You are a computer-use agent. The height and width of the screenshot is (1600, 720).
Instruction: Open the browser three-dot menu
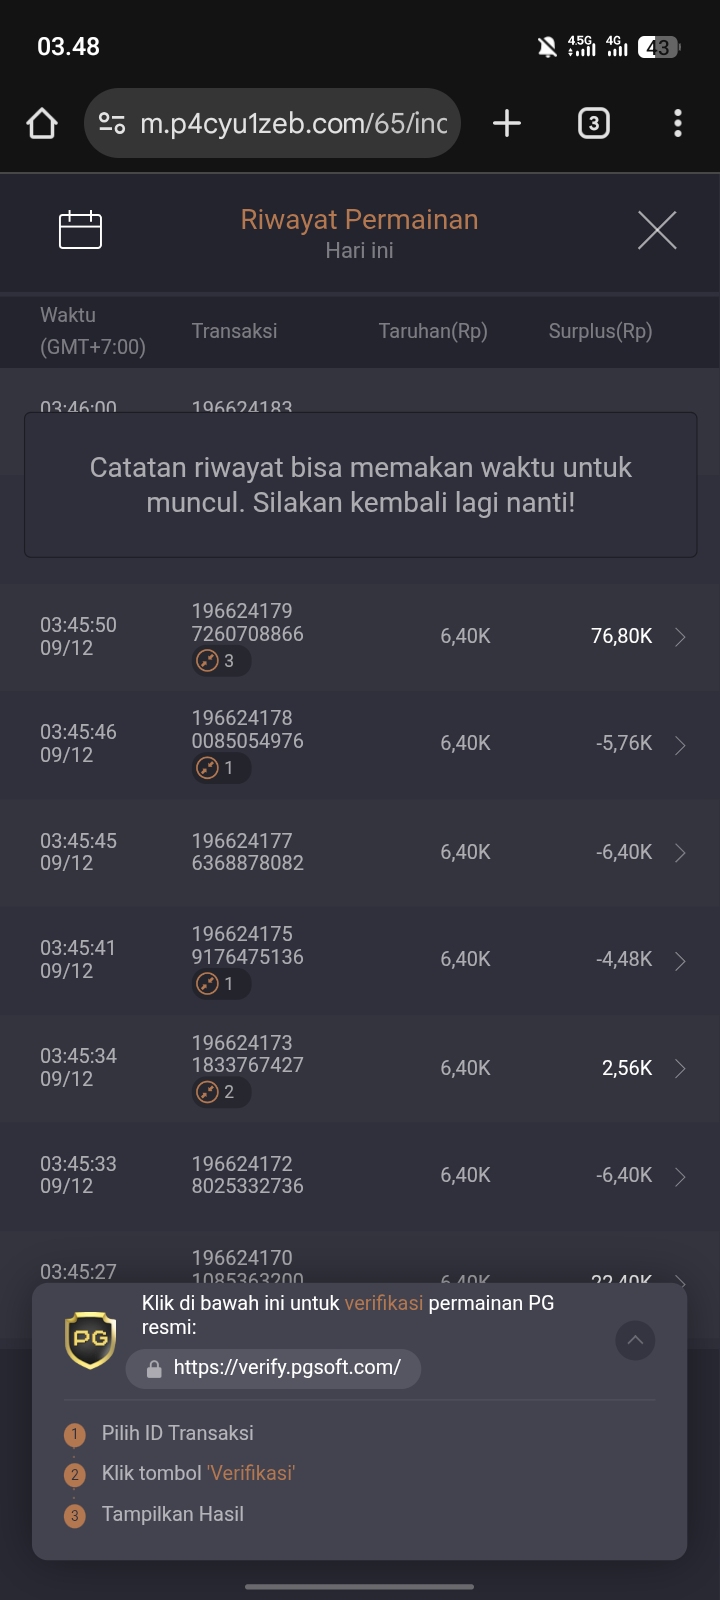(x=678, y=124)
